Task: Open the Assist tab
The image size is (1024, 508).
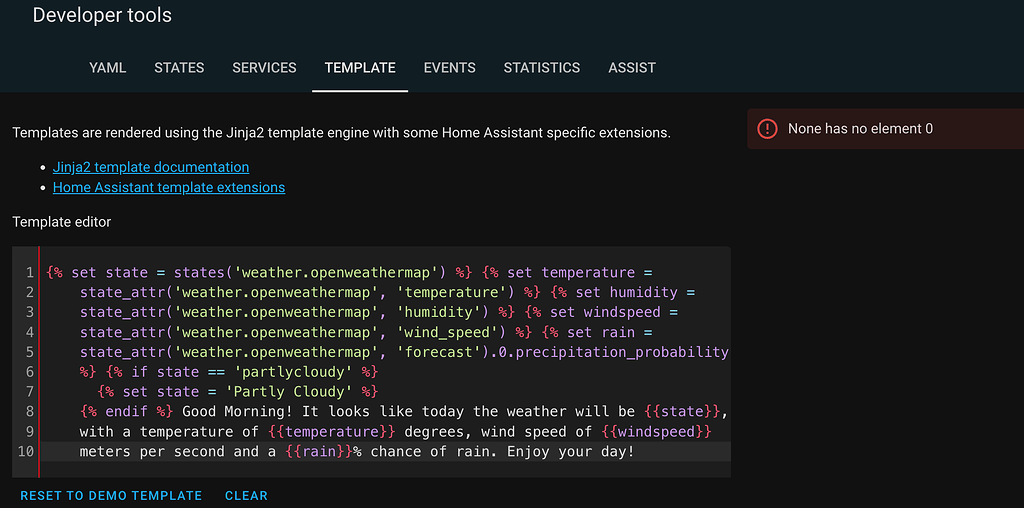Action: [632, 68]
